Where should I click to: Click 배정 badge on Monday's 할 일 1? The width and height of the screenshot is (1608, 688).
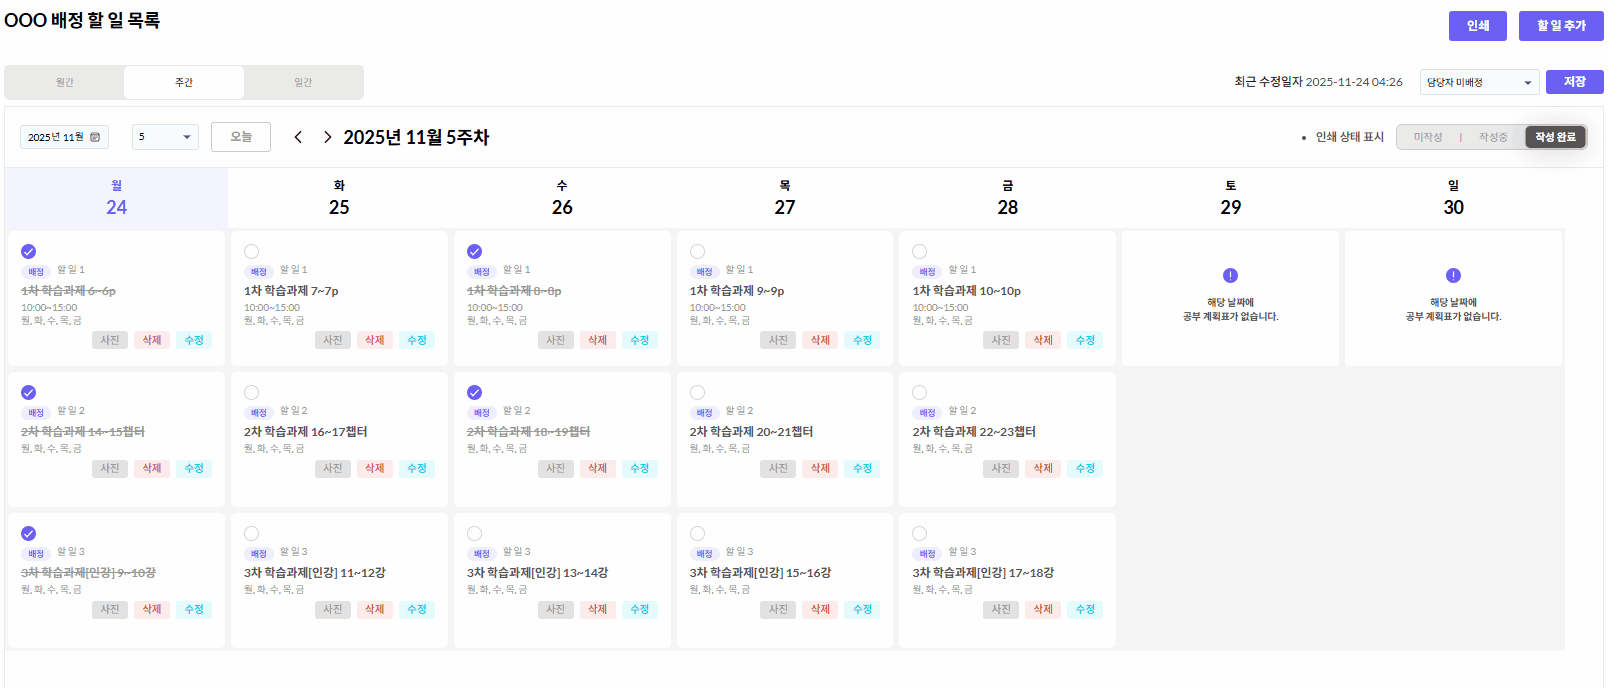[x=36, y=271]
